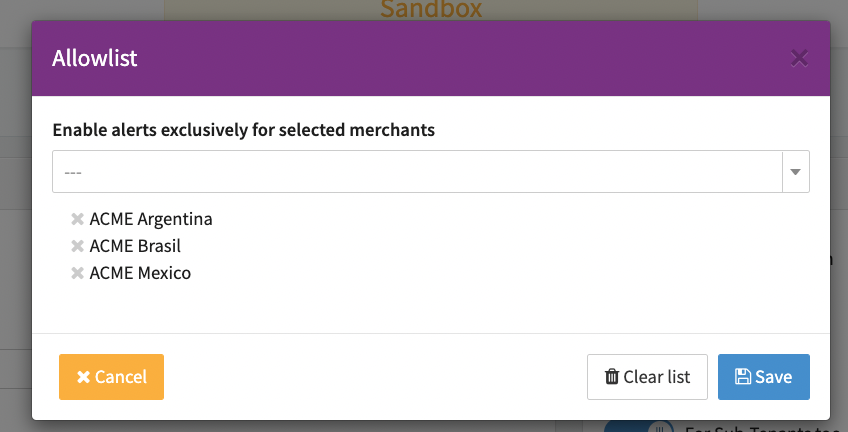Select the ACME Argentina list entry
The image size is (848, 432).
(x=151, y=219)
